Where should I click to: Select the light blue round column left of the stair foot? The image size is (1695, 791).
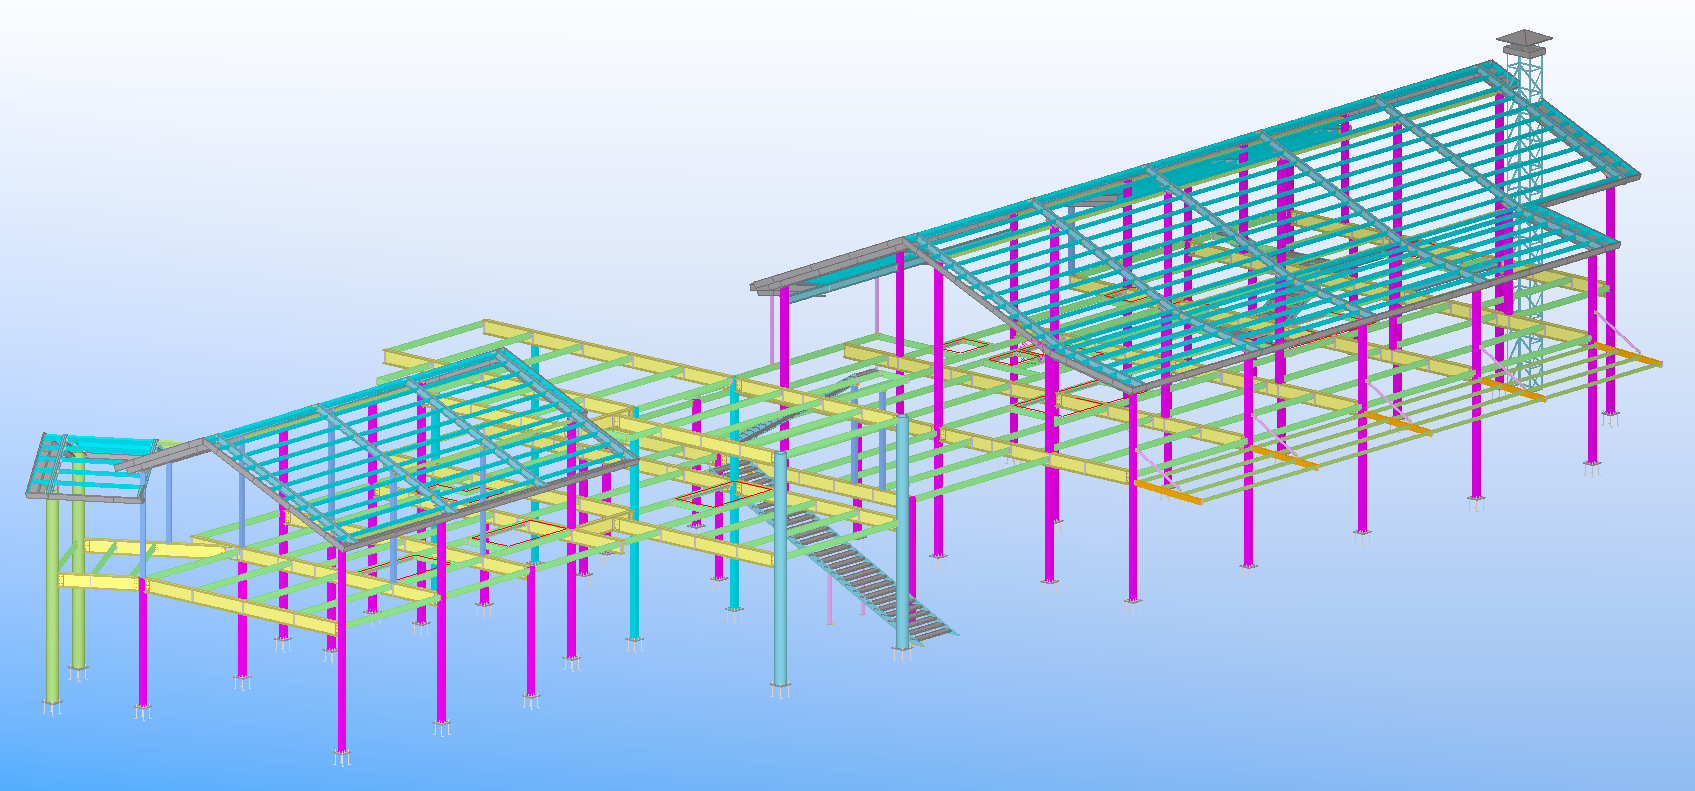(780, 570)
